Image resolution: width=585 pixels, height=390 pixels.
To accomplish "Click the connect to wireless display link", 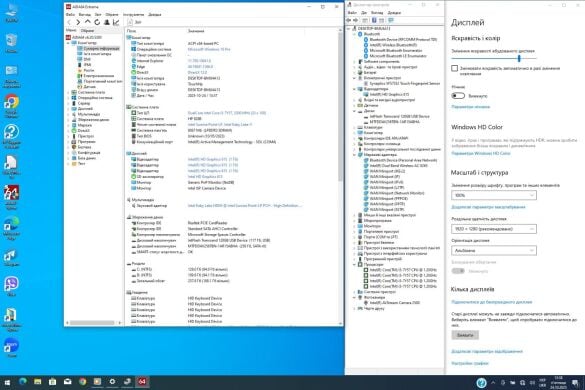I will point(491,302).
